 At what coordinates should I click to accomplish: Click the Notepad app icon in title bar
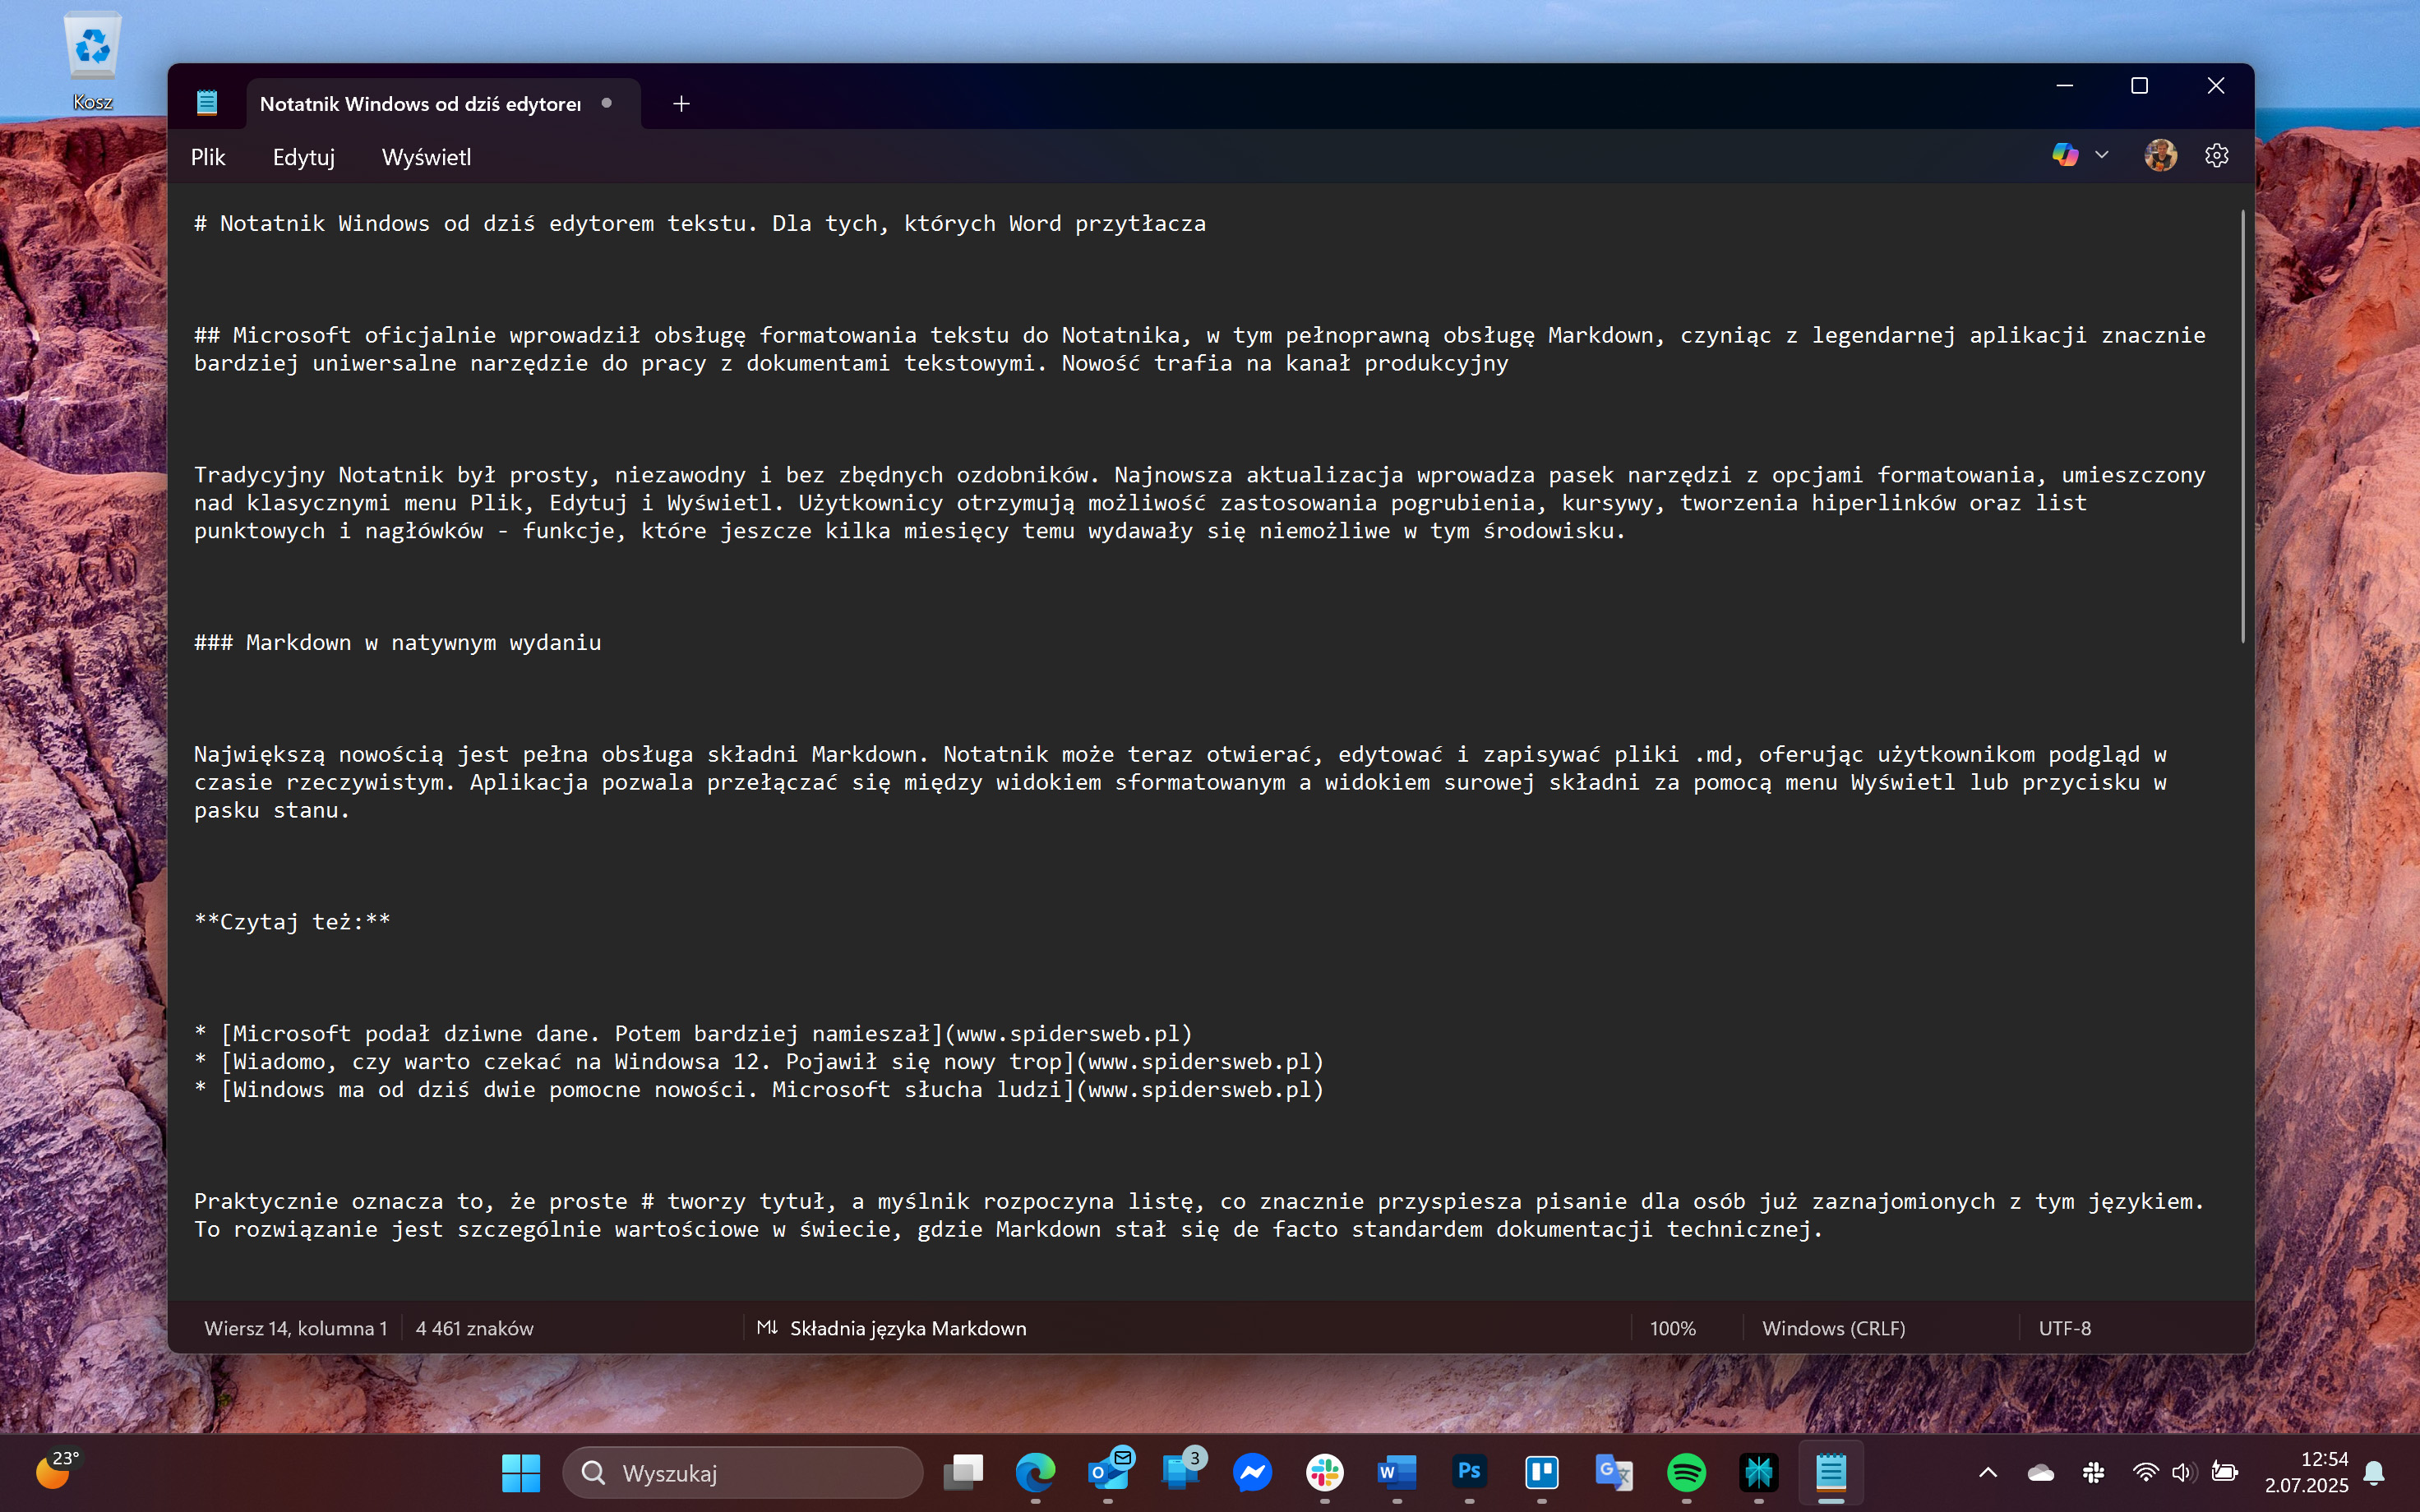point(207,103)
